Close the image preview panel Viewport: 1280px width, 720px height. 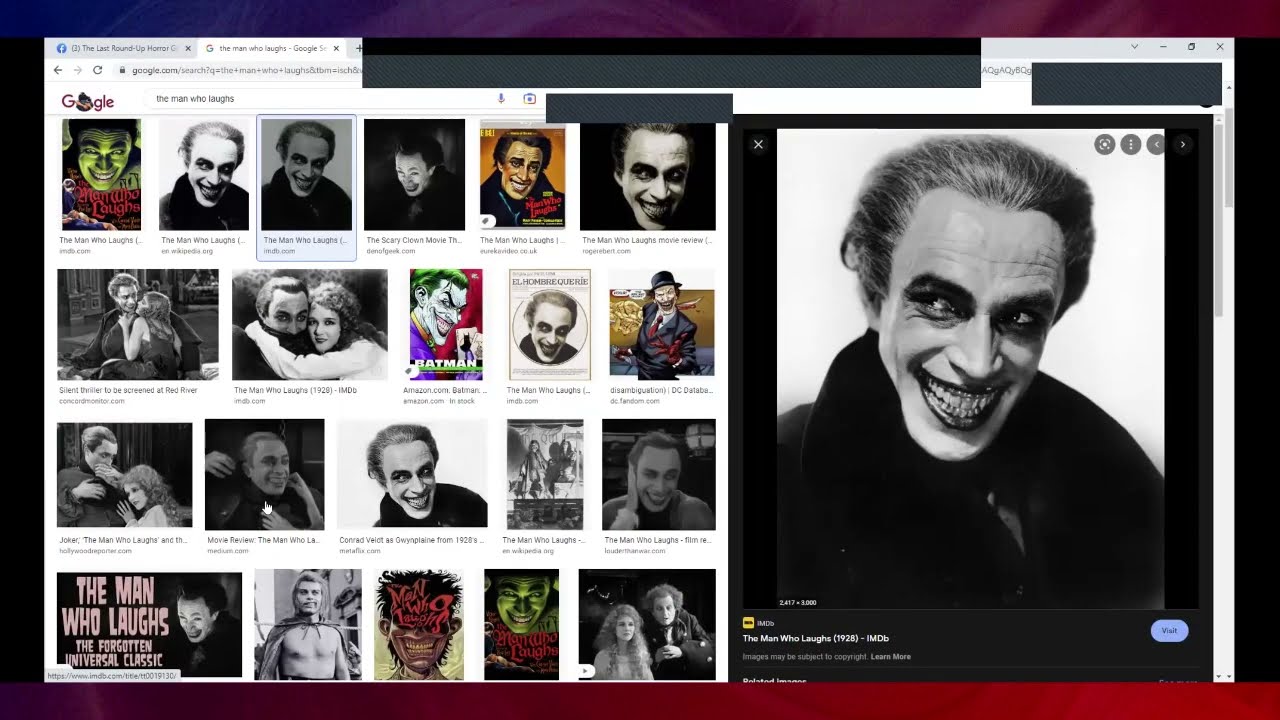(x=758, y=144)
